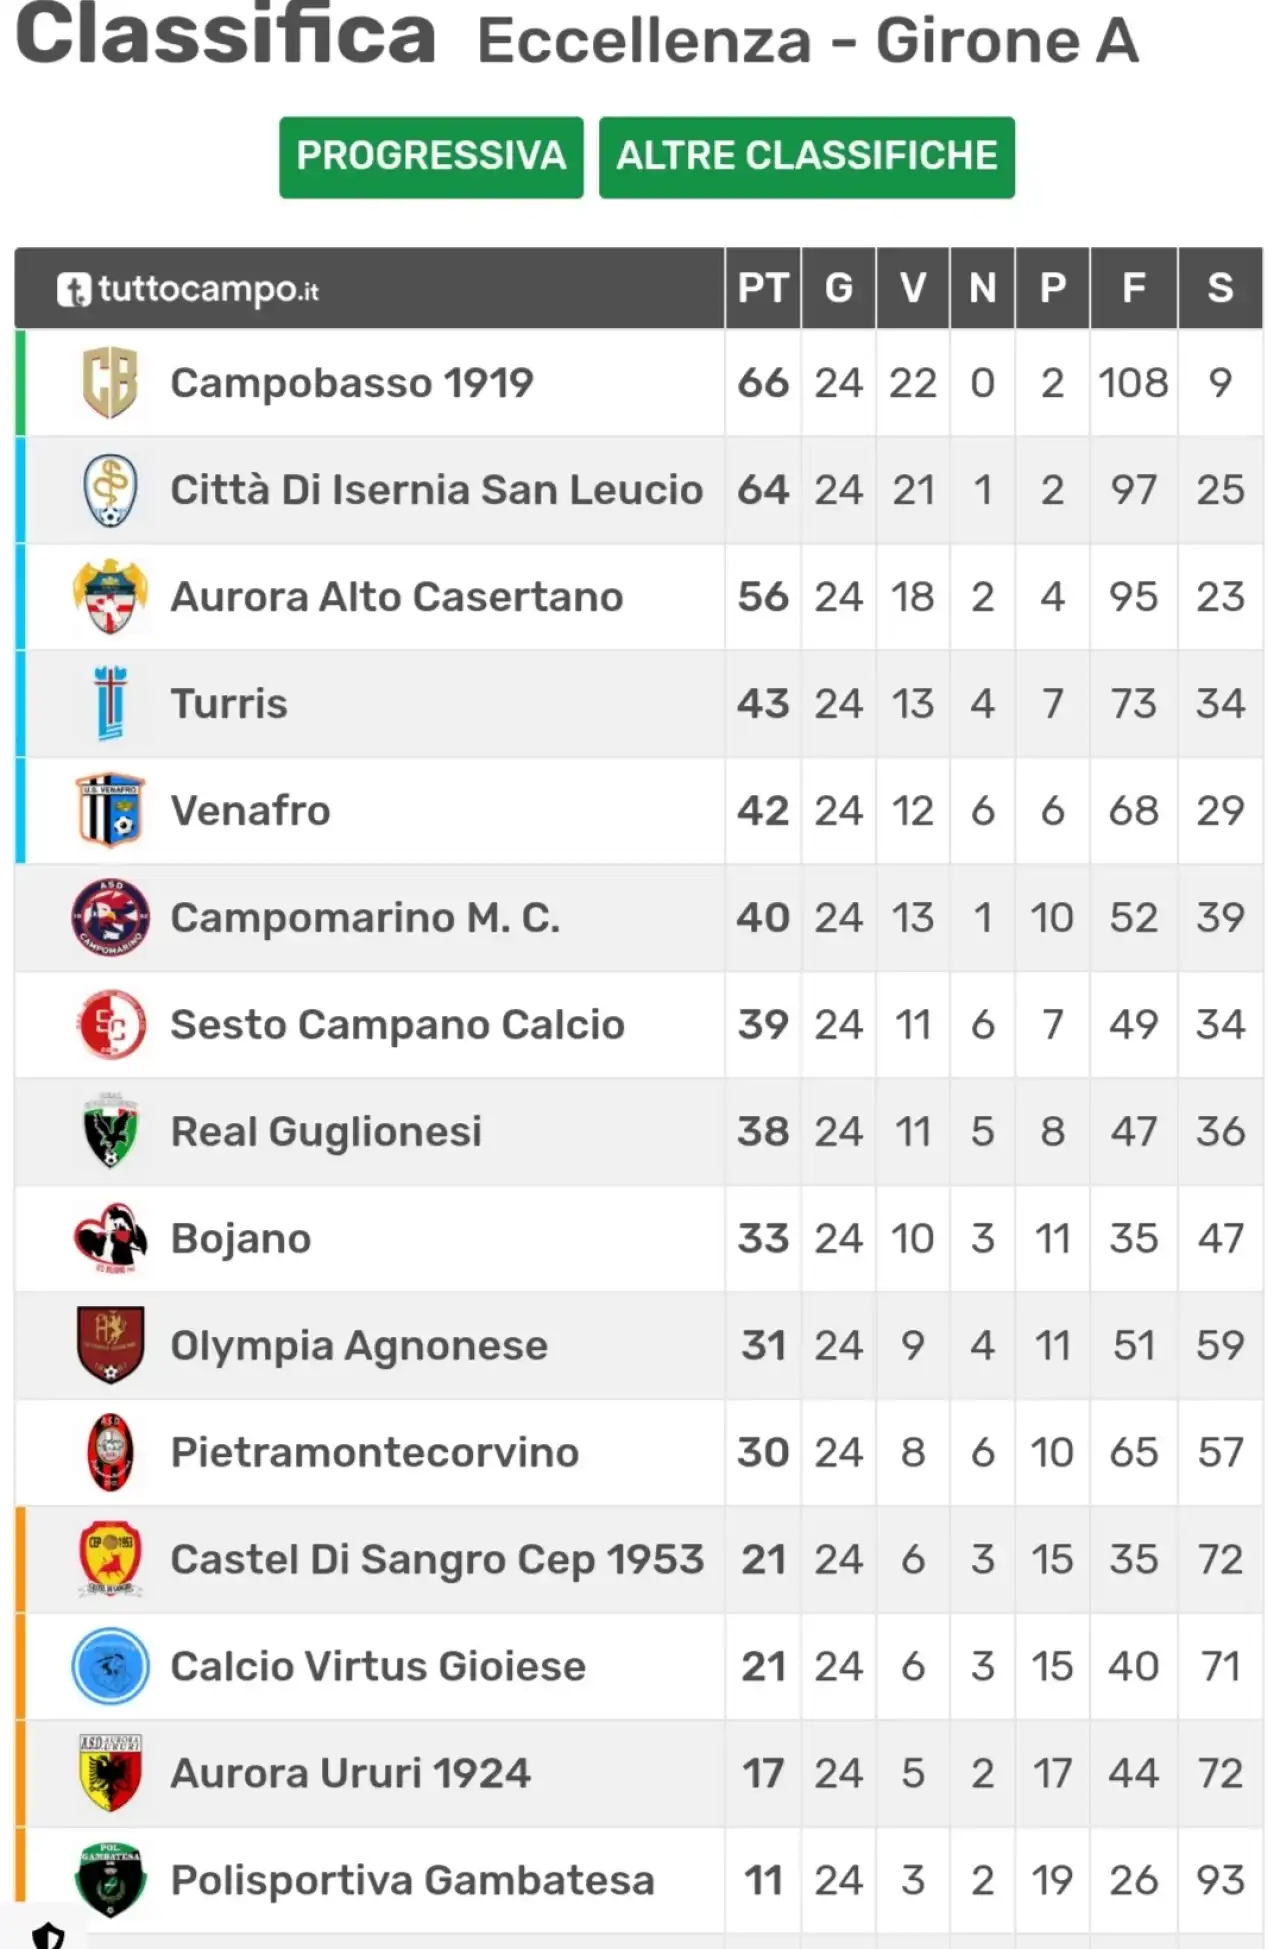
Task: Click the Turris team crest
Action: click(x=110, y=703)
